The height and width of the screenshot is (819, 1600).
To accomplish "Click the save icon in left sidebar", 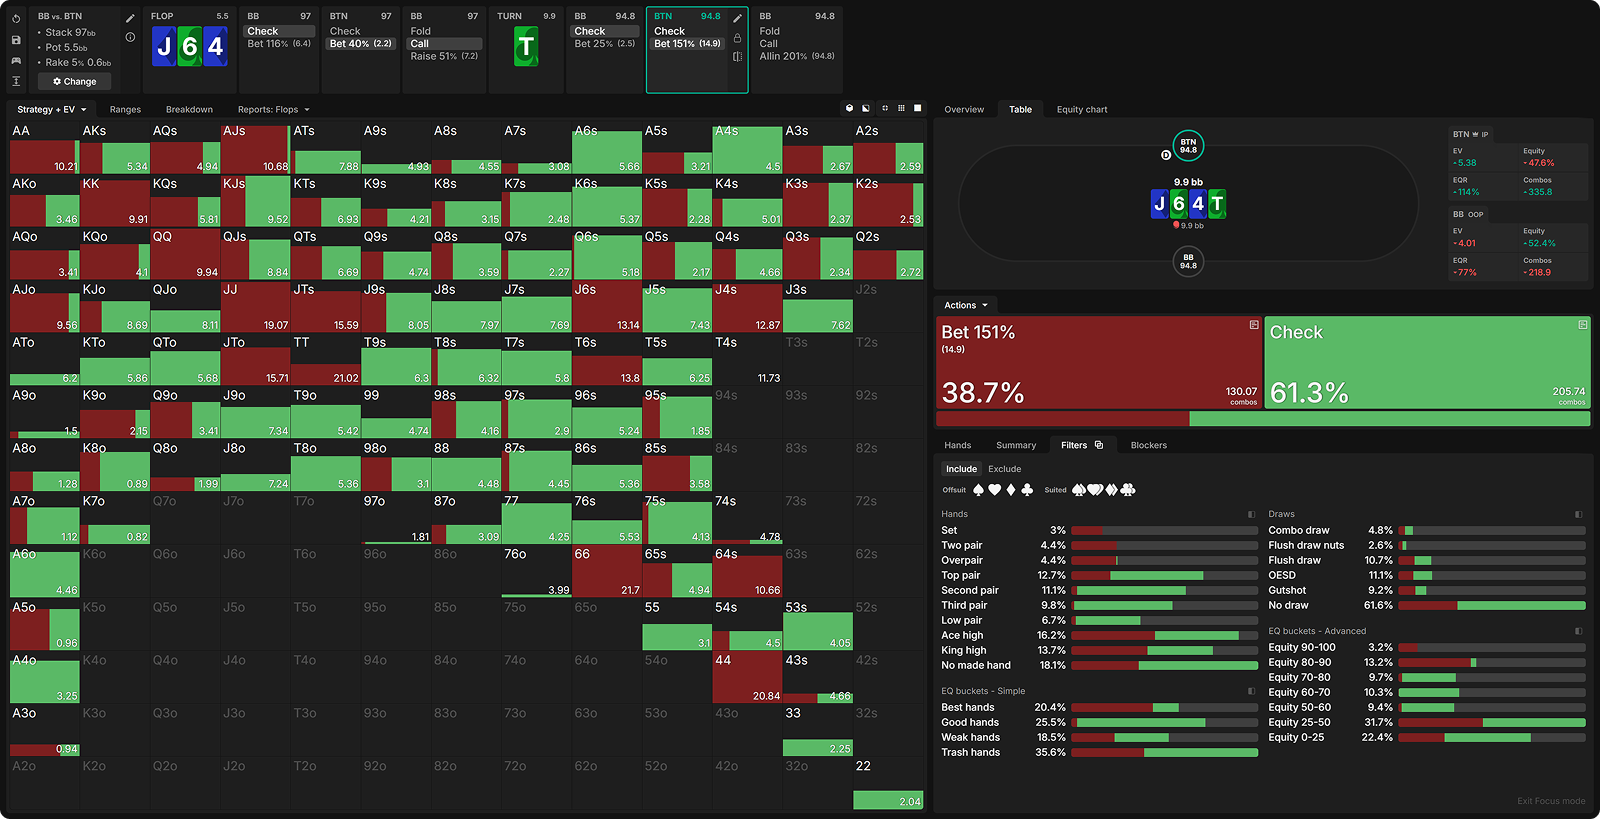I will coord(16,40).
